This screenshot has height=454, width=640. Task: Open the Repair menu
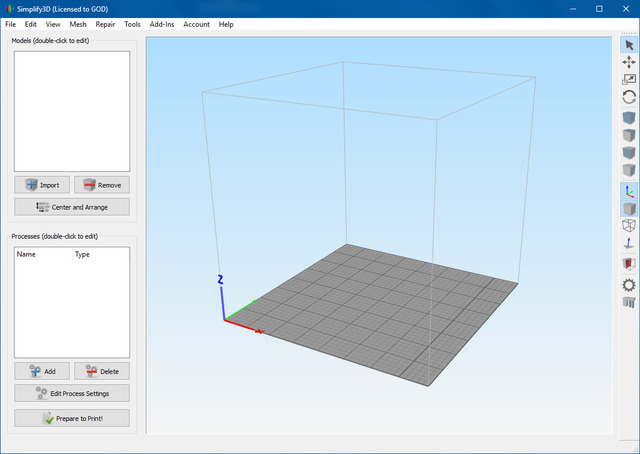coord(105,24)
